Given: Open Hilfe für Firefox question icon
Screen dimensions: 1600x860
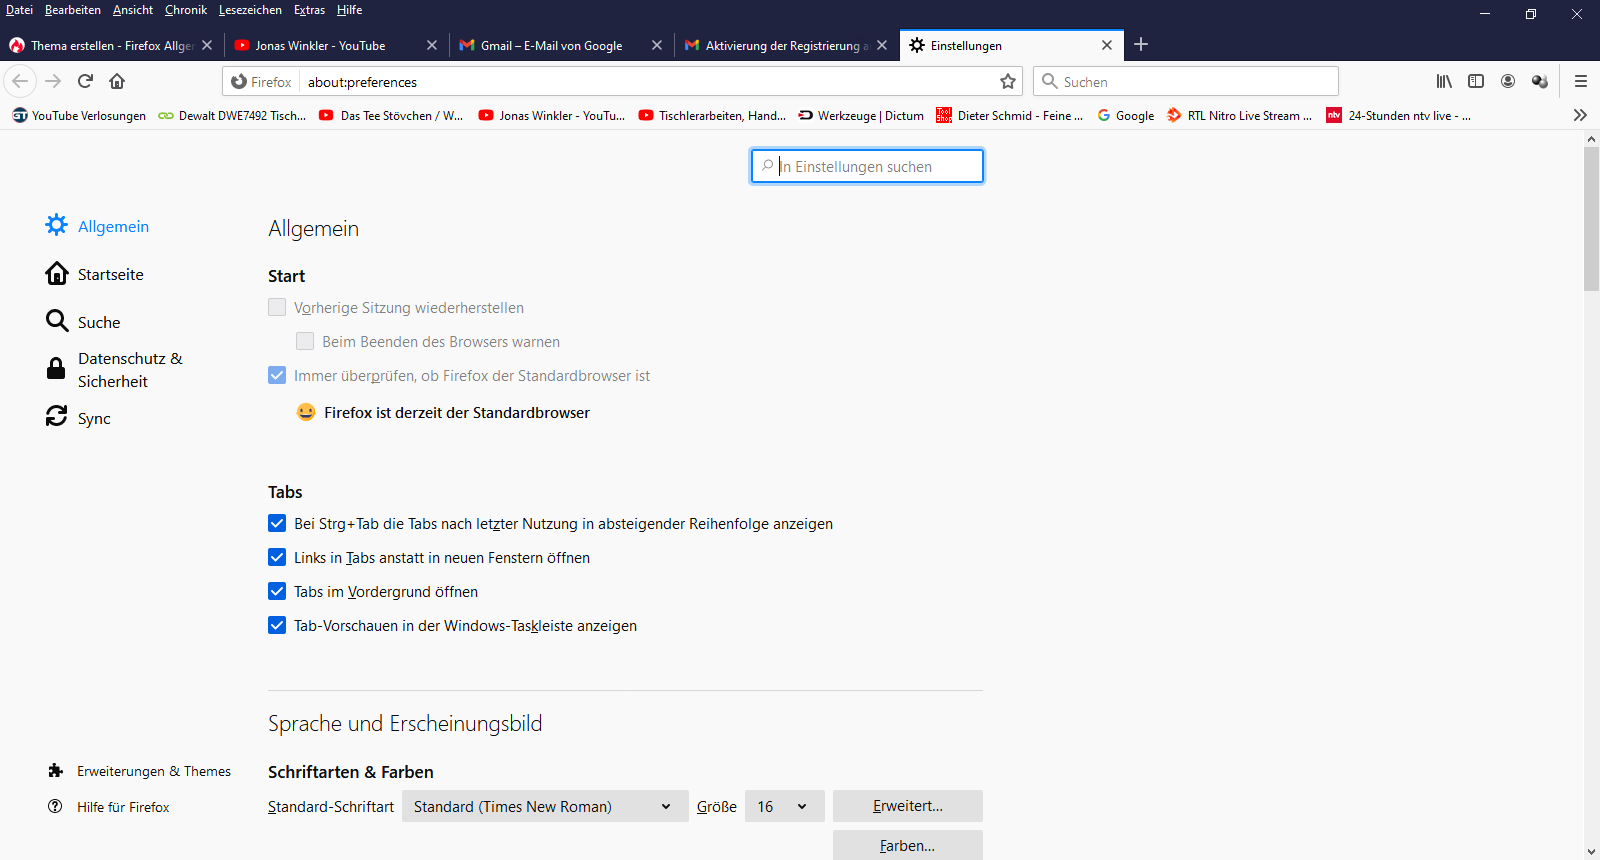Looking at the screenshot, I should click(x=56, y=807).
